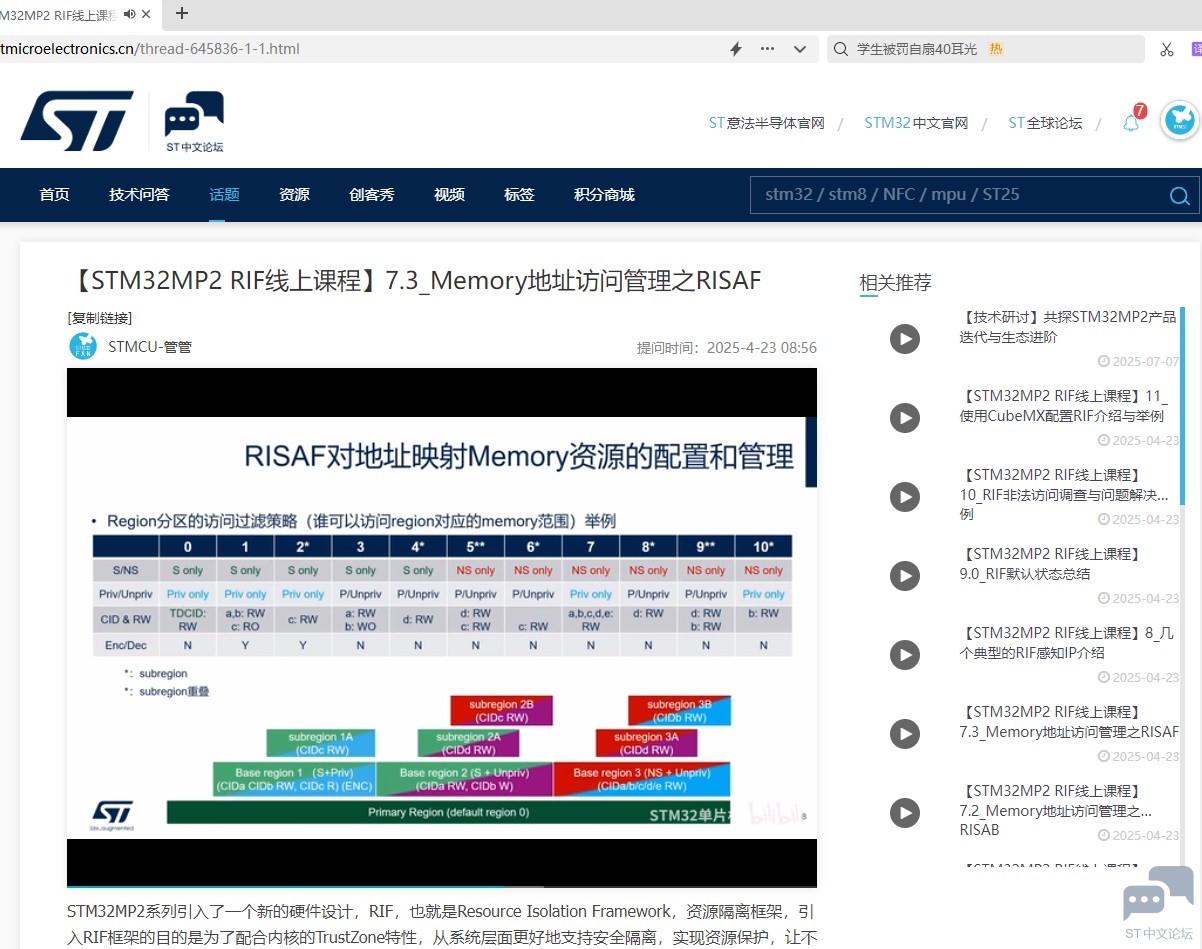The height and width of the screenshot is (949, 1202).
Task: Click the forum search field stm32 / stm8
Action: [955, 195]
